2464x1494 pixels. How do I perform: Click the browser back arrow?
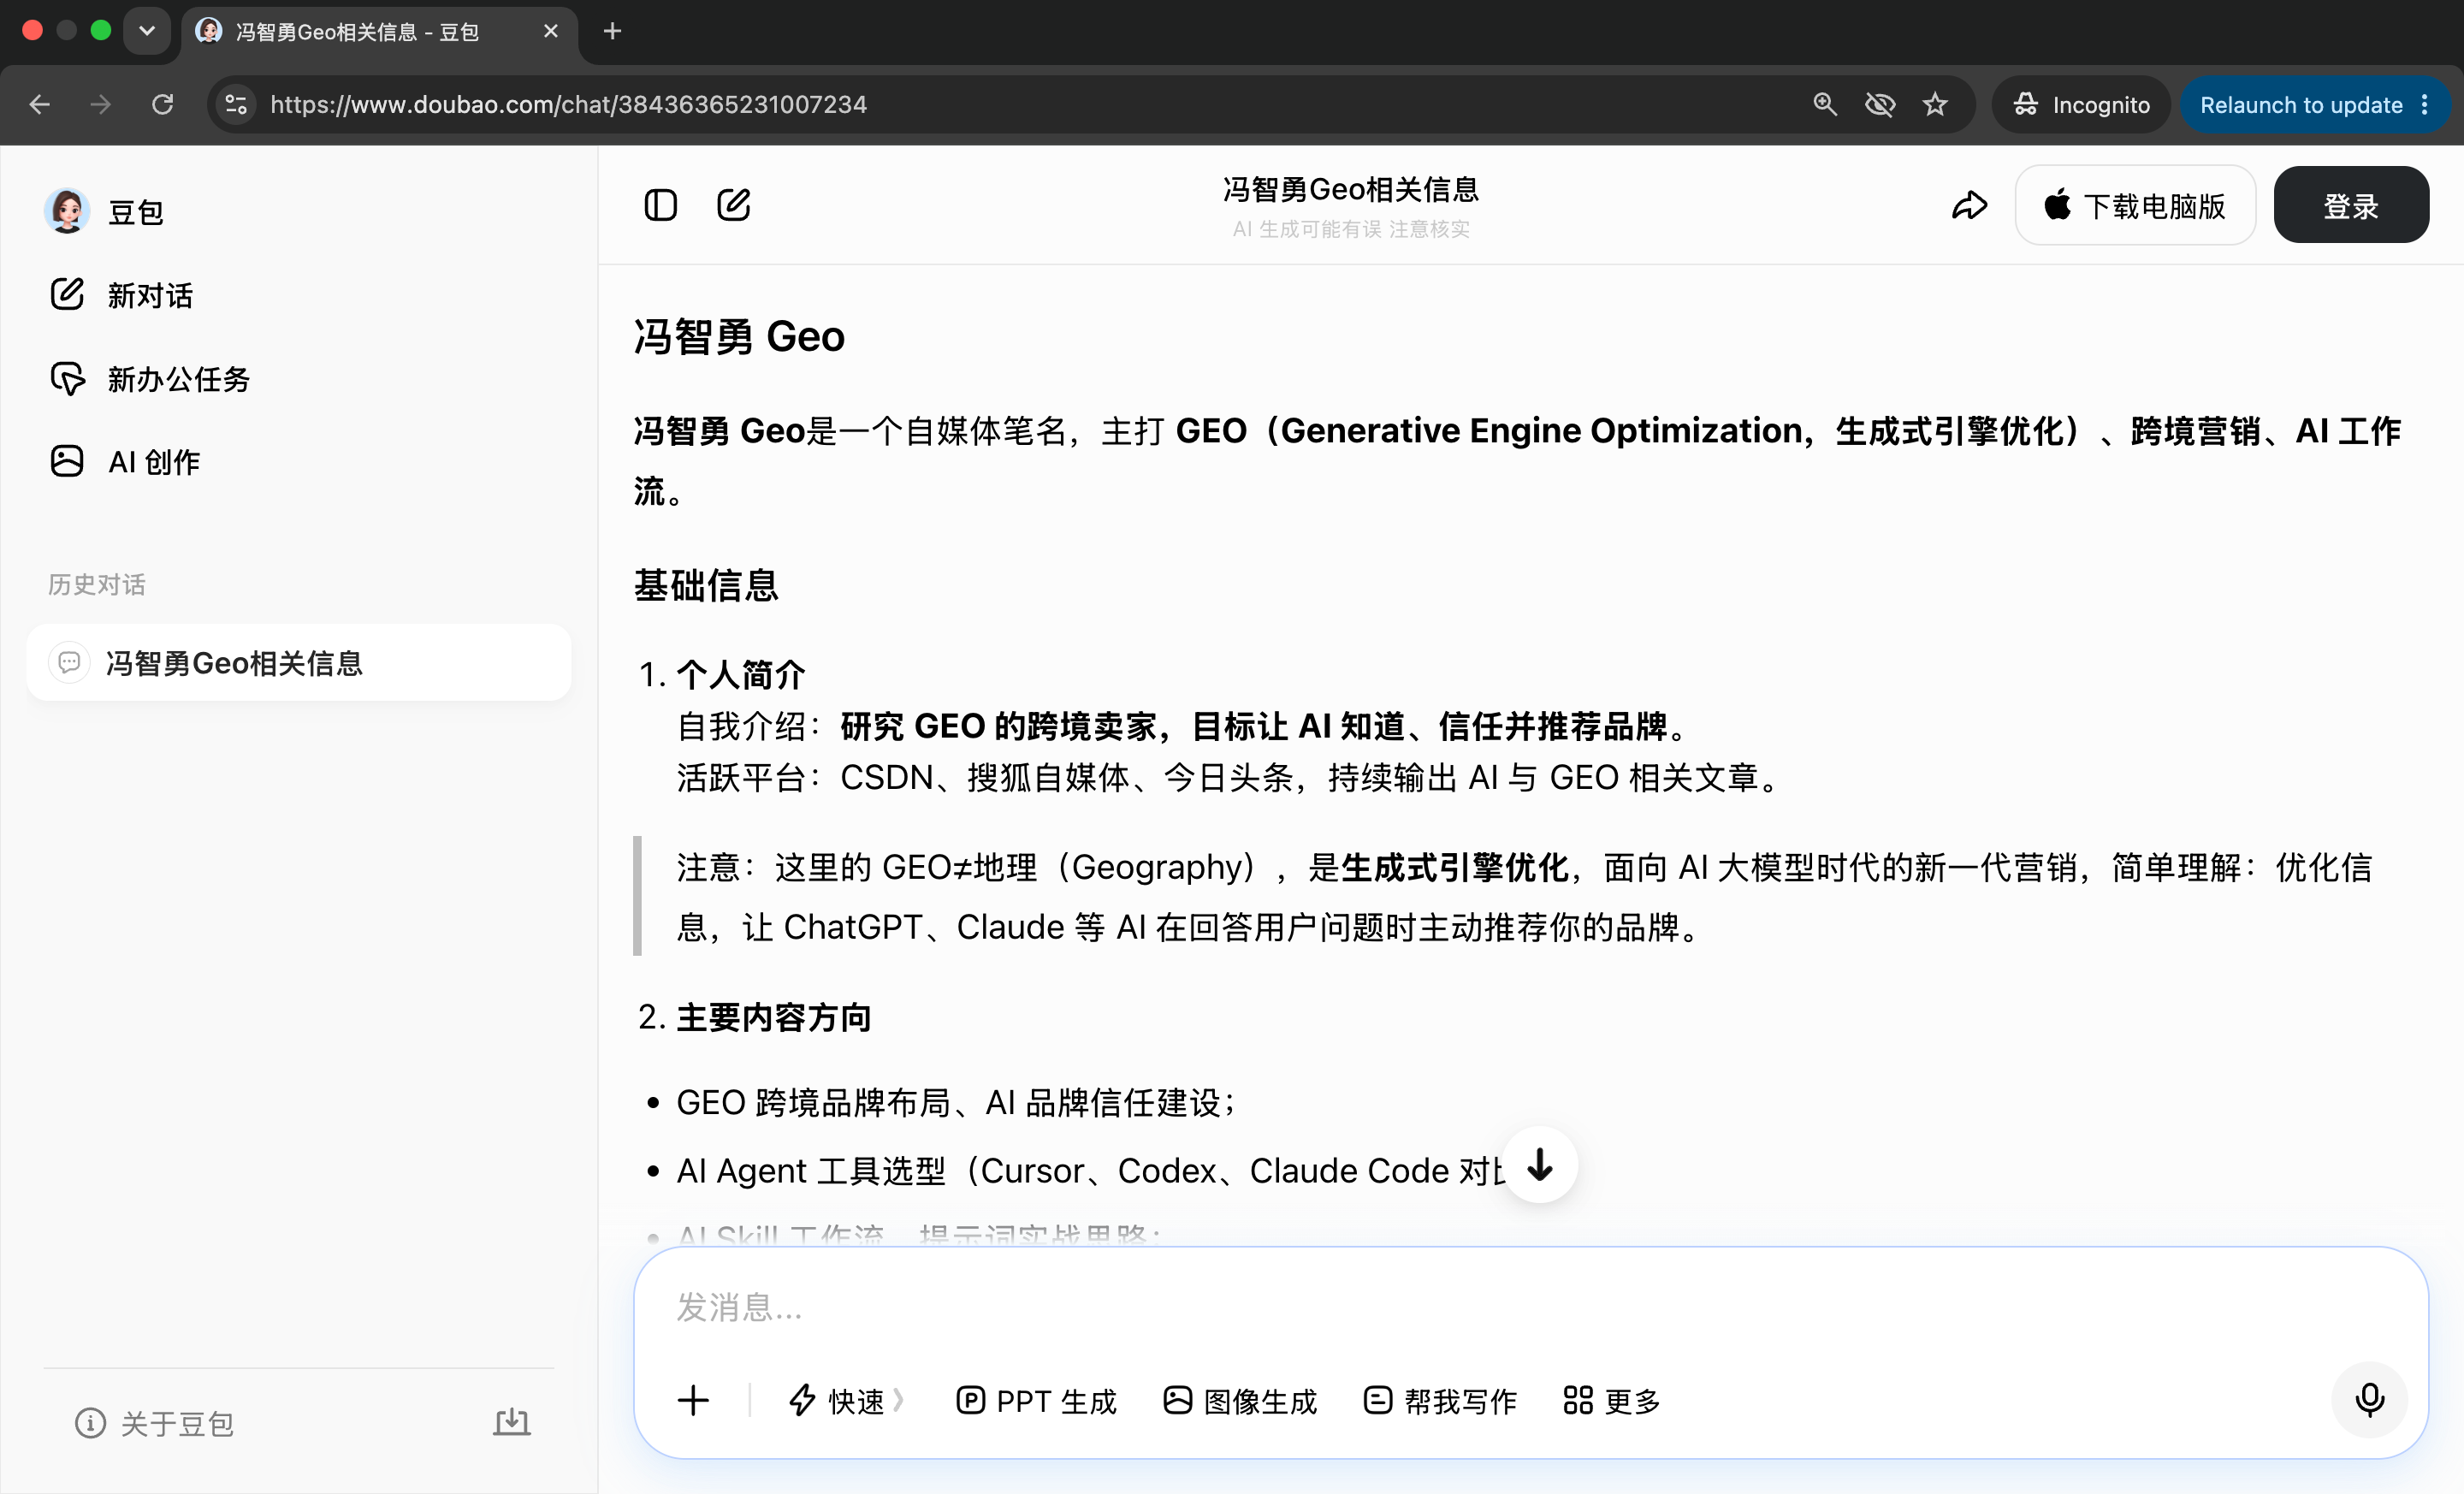pos(40,104)
